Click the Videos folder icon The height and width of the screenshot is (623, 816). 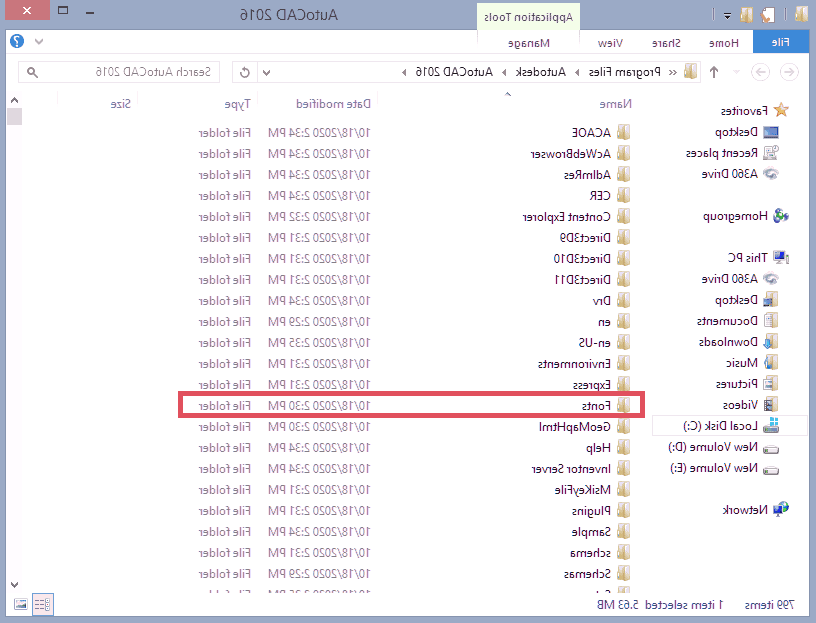pos(771,404)
